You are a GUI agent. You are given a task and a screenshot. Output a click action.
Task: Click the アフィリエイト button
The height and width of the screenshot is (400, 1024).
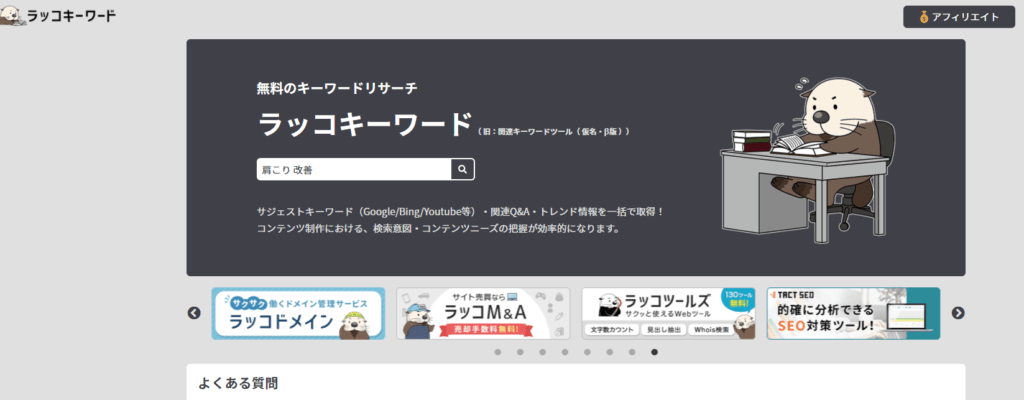(x=960, y=17)
